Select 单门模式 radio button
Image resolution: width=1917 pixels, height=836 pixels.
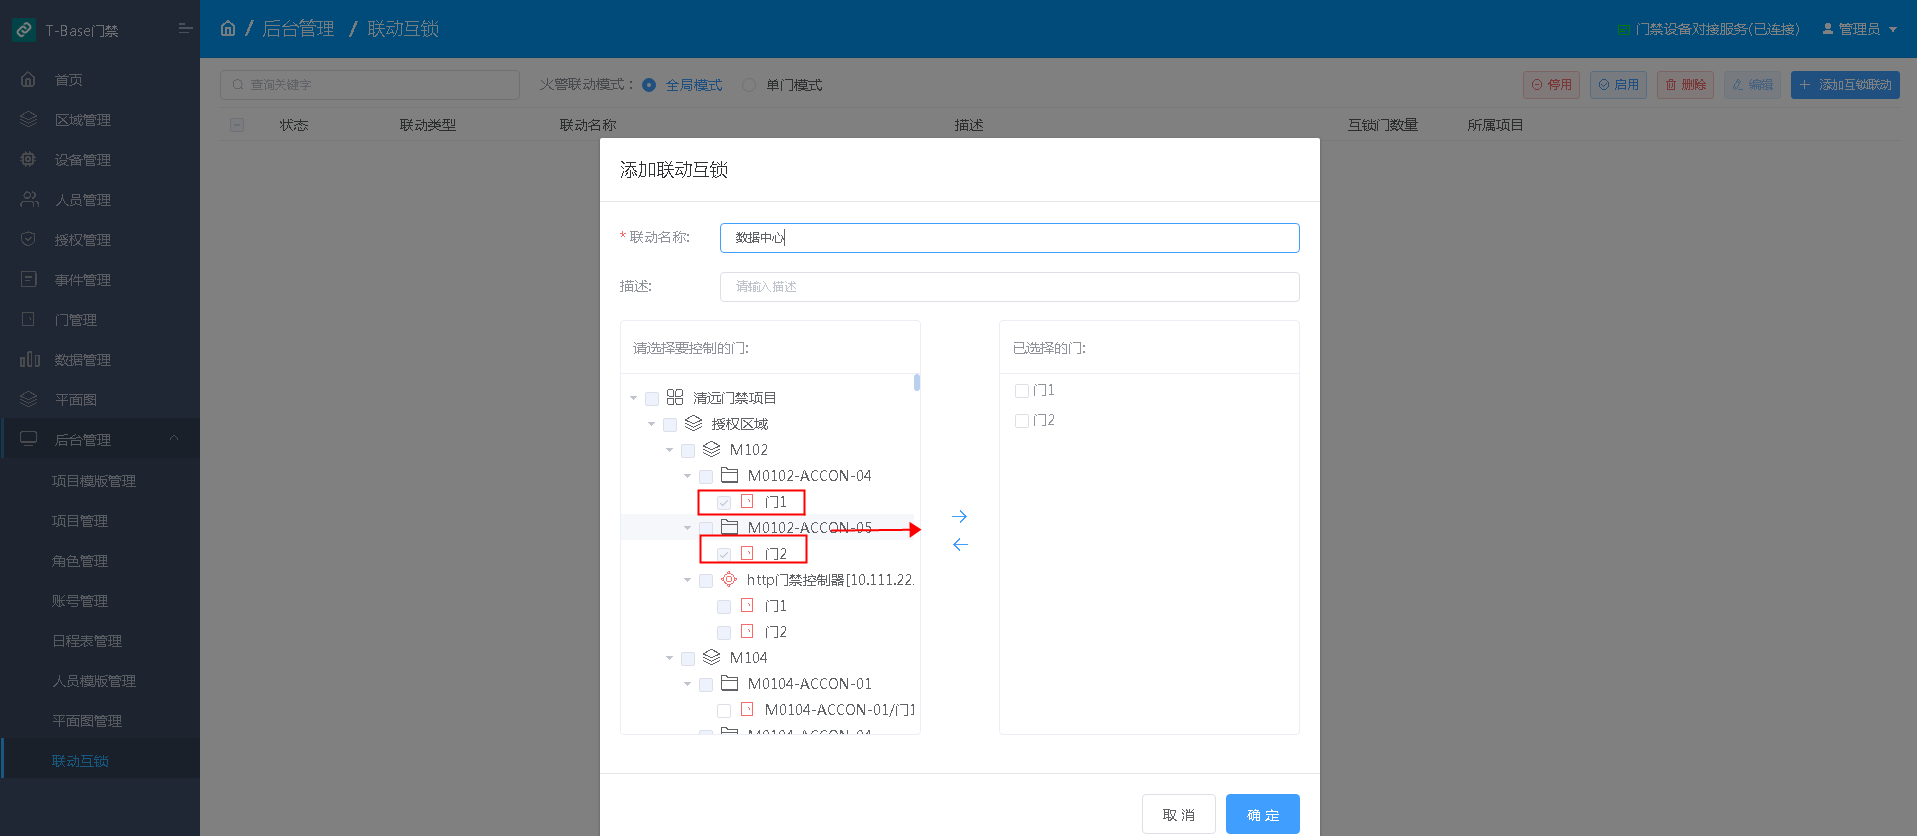click(749, 85)
